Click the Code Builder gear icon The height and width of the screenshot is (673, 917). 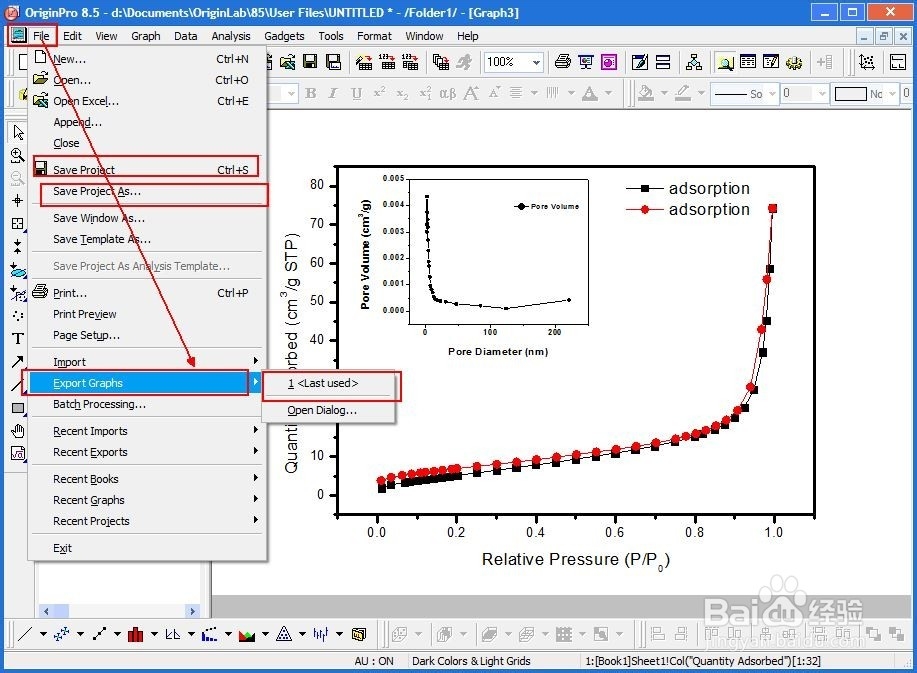point(794,61)
